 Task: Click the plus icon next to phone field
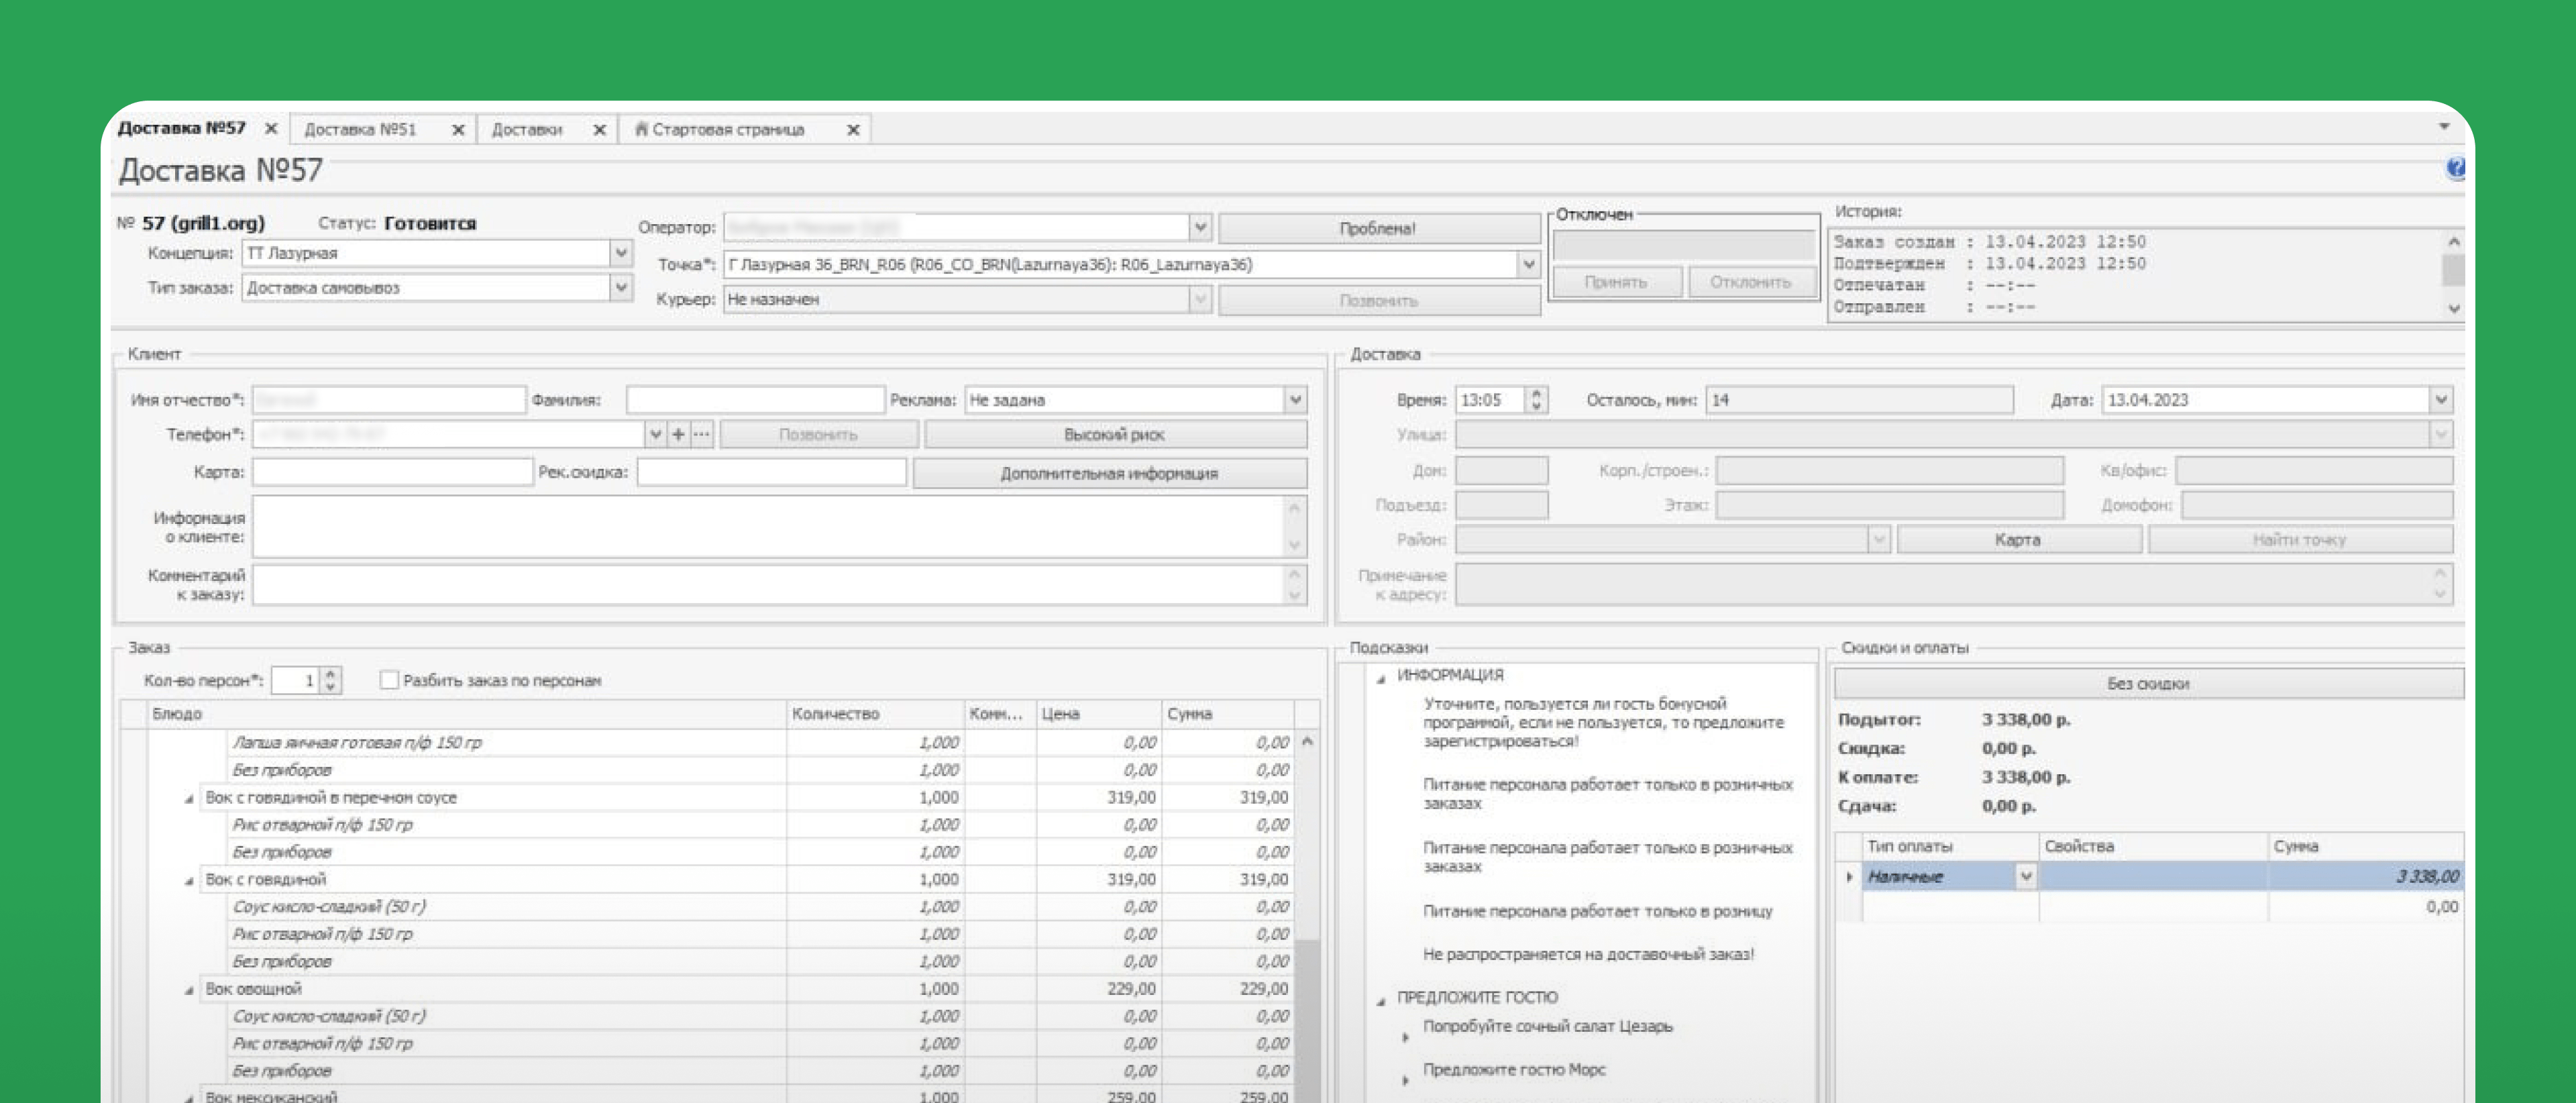point(678,434)
